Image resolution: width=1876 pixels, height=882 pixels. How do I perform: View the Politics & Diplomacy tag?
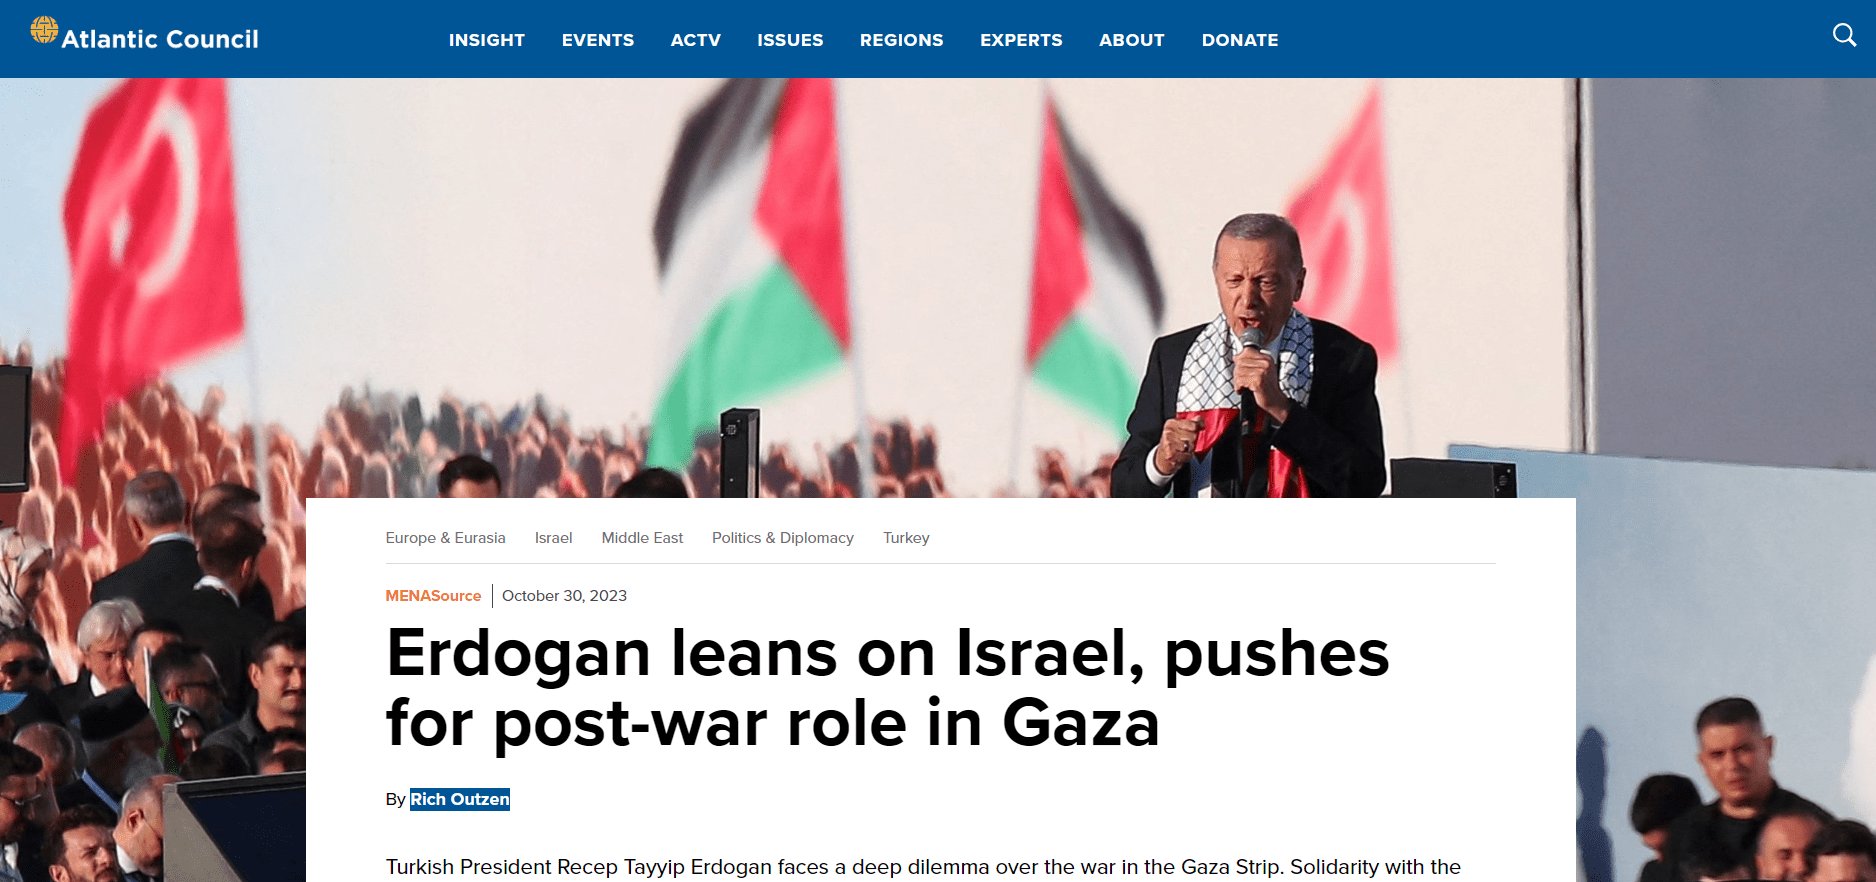coord(783,538)
